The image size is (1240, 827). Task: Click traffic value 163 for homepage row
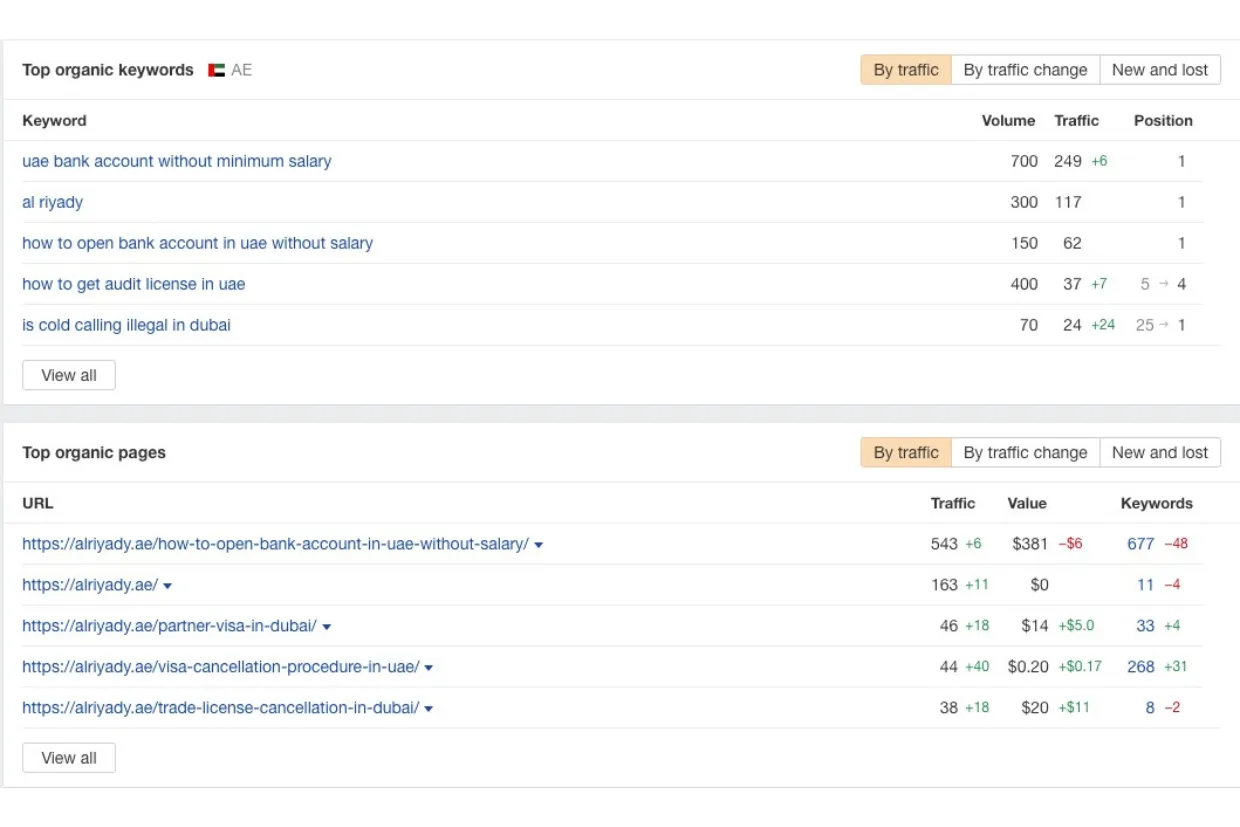[944, 585]
